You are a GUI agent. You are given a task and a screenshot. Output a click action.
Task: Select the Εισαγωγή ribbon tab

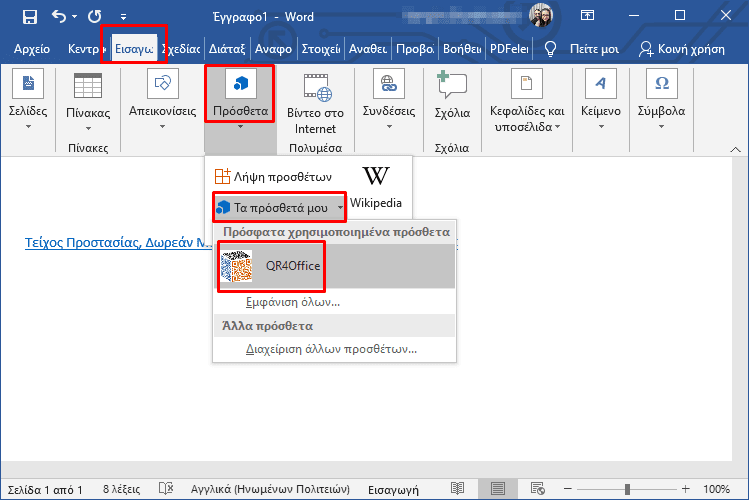(134, 49)
